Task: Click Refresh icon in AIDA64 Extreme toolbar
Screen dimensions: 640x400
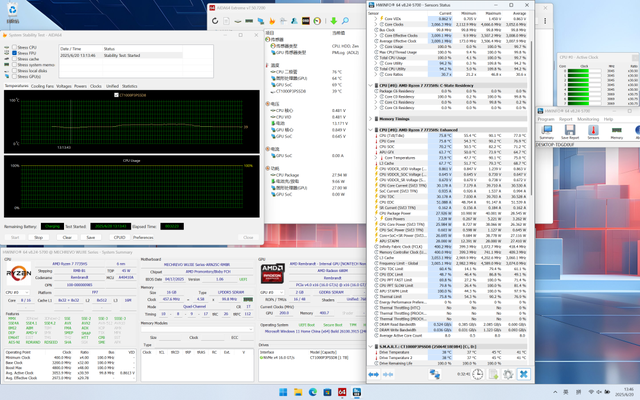Action: click(215, 21)
